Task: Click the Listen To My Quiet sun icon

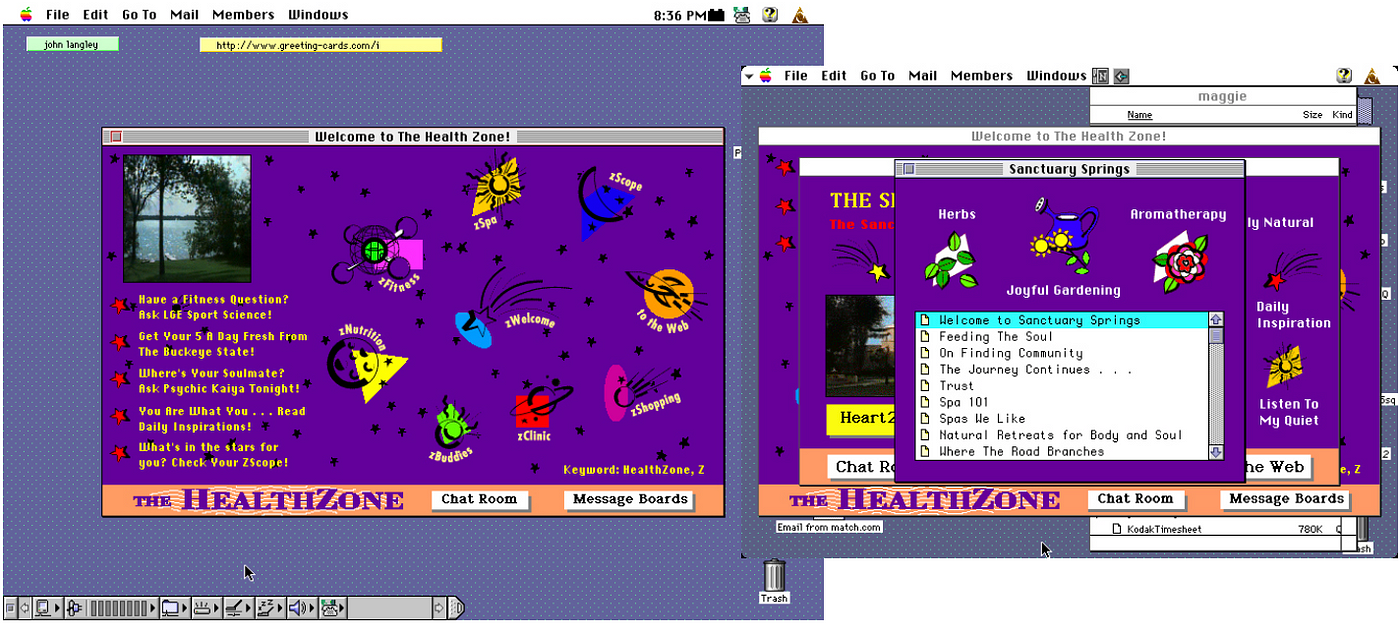Action: [x=1284, y=366]
